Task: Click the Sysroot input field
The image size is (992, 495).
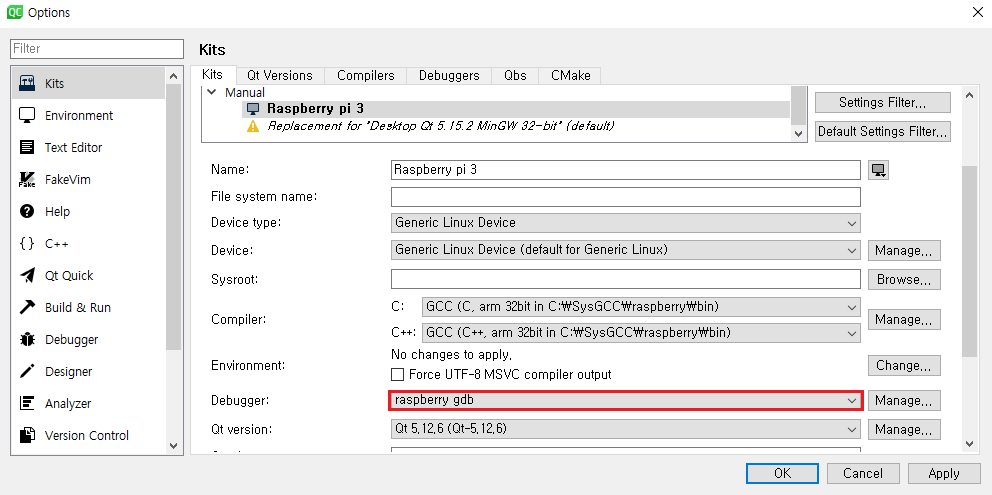Action: tap(626, 279)
